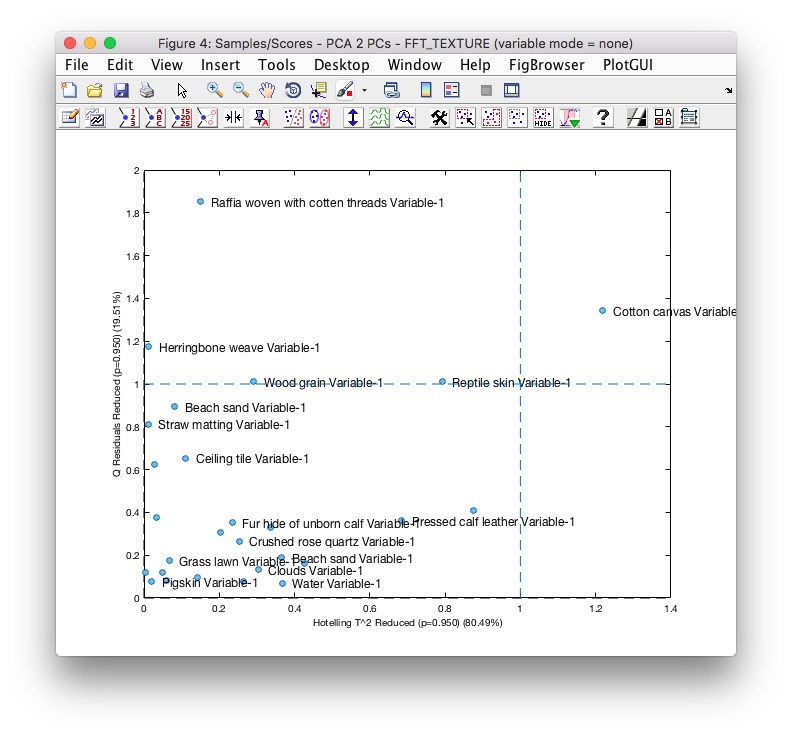Click the hammer and wrench tools icon
The width and height of the screenshot is (792, 736).
[x=439, y=117]
